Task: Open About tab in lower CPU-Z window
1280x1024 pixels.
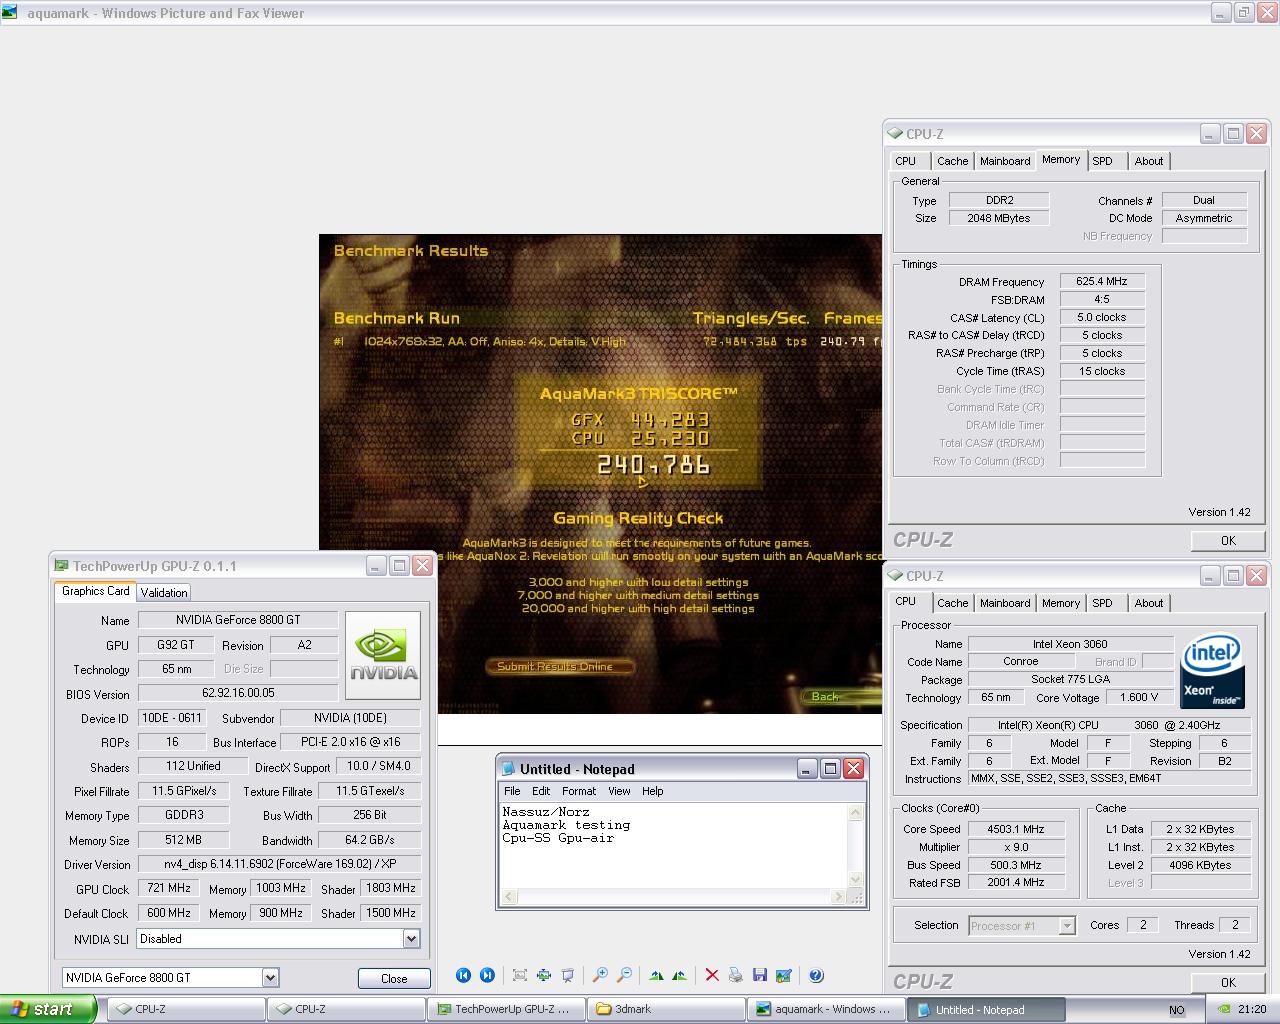Action: pos(1149,603)
